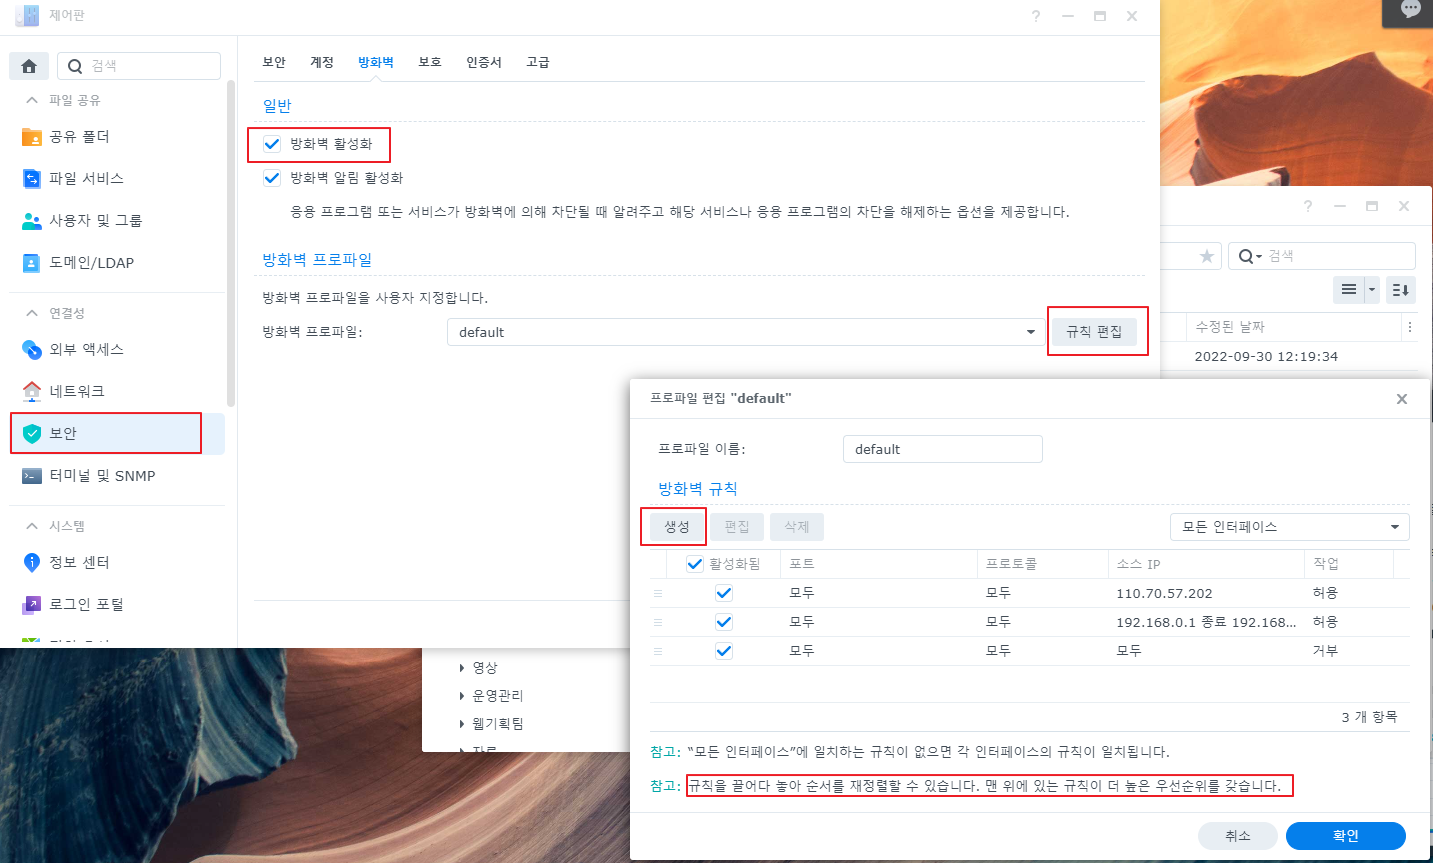Image resolution: width=1433 pixels, height=863 pixels.
Task: Open the 방화벽 프로파일 default dropdown
Action: 745,332
